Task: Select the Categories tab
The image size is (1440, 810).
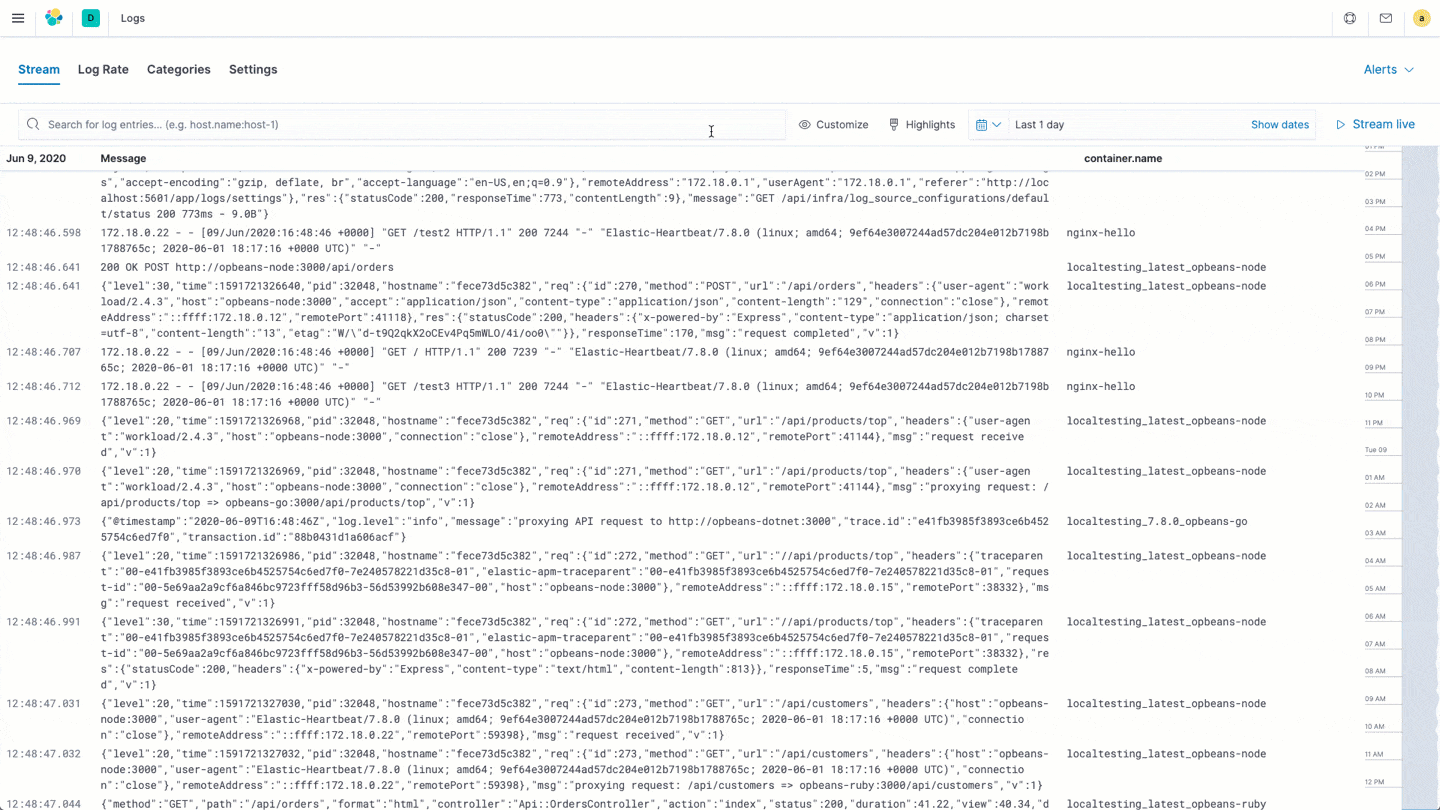Action: tap(178, 69)
